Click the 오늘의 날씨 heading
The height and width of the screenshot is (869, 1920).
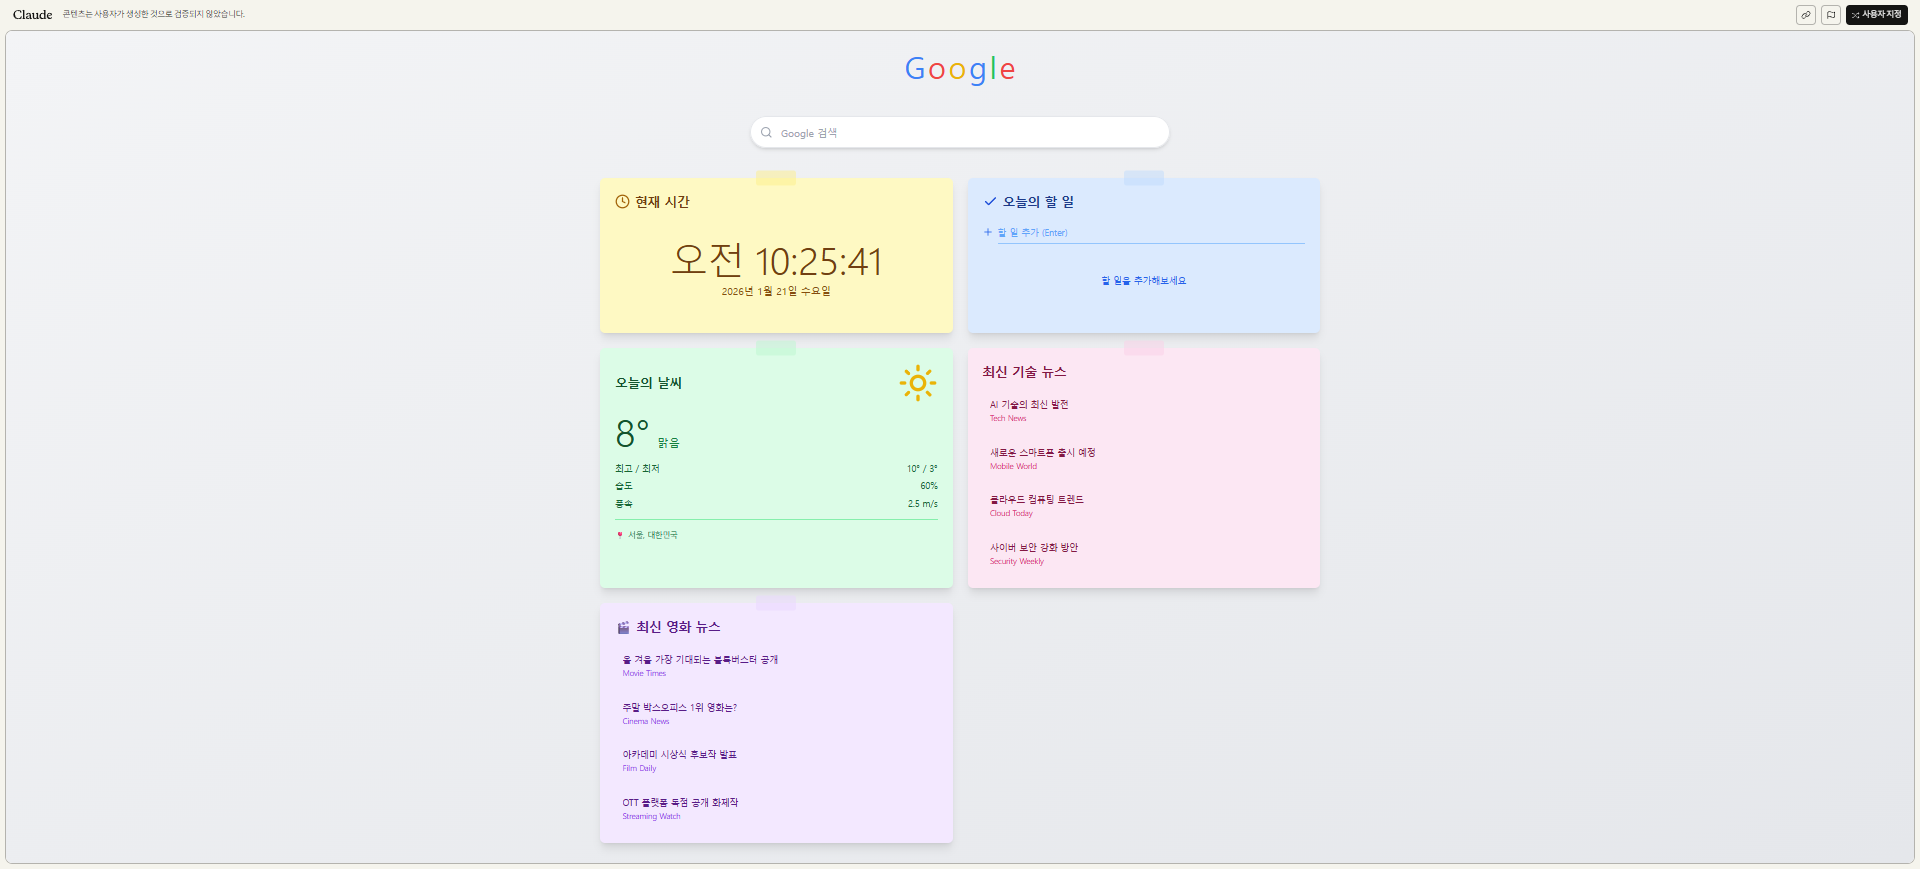[x=648, y=383]
